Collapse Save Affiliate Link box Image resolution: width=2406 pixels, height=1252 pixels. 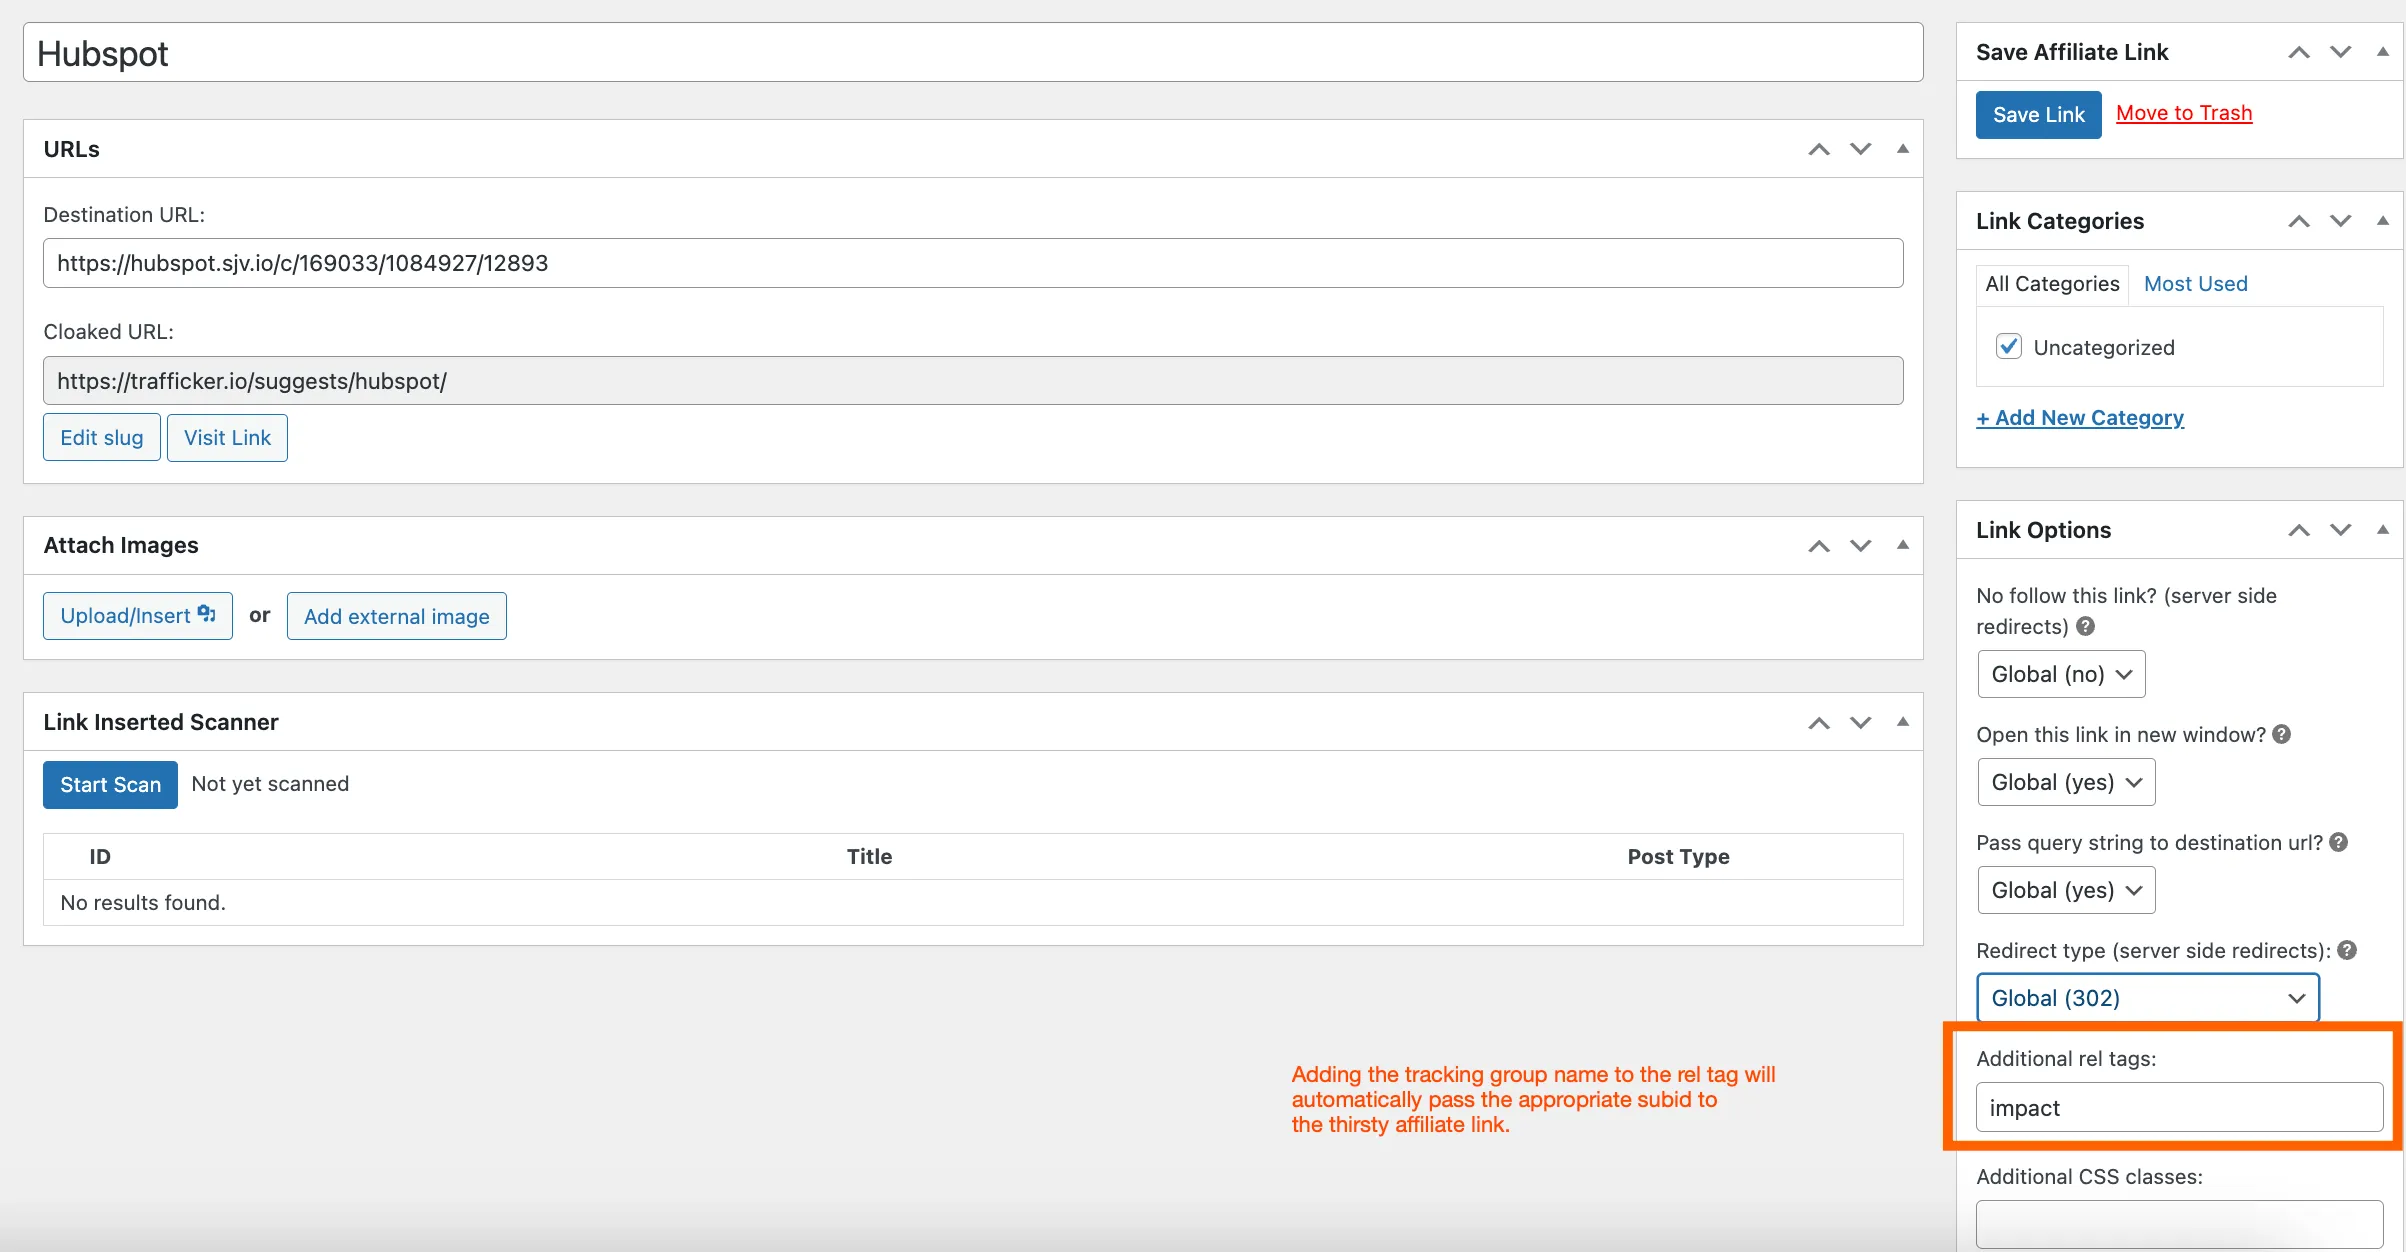tap(2382, 52)
